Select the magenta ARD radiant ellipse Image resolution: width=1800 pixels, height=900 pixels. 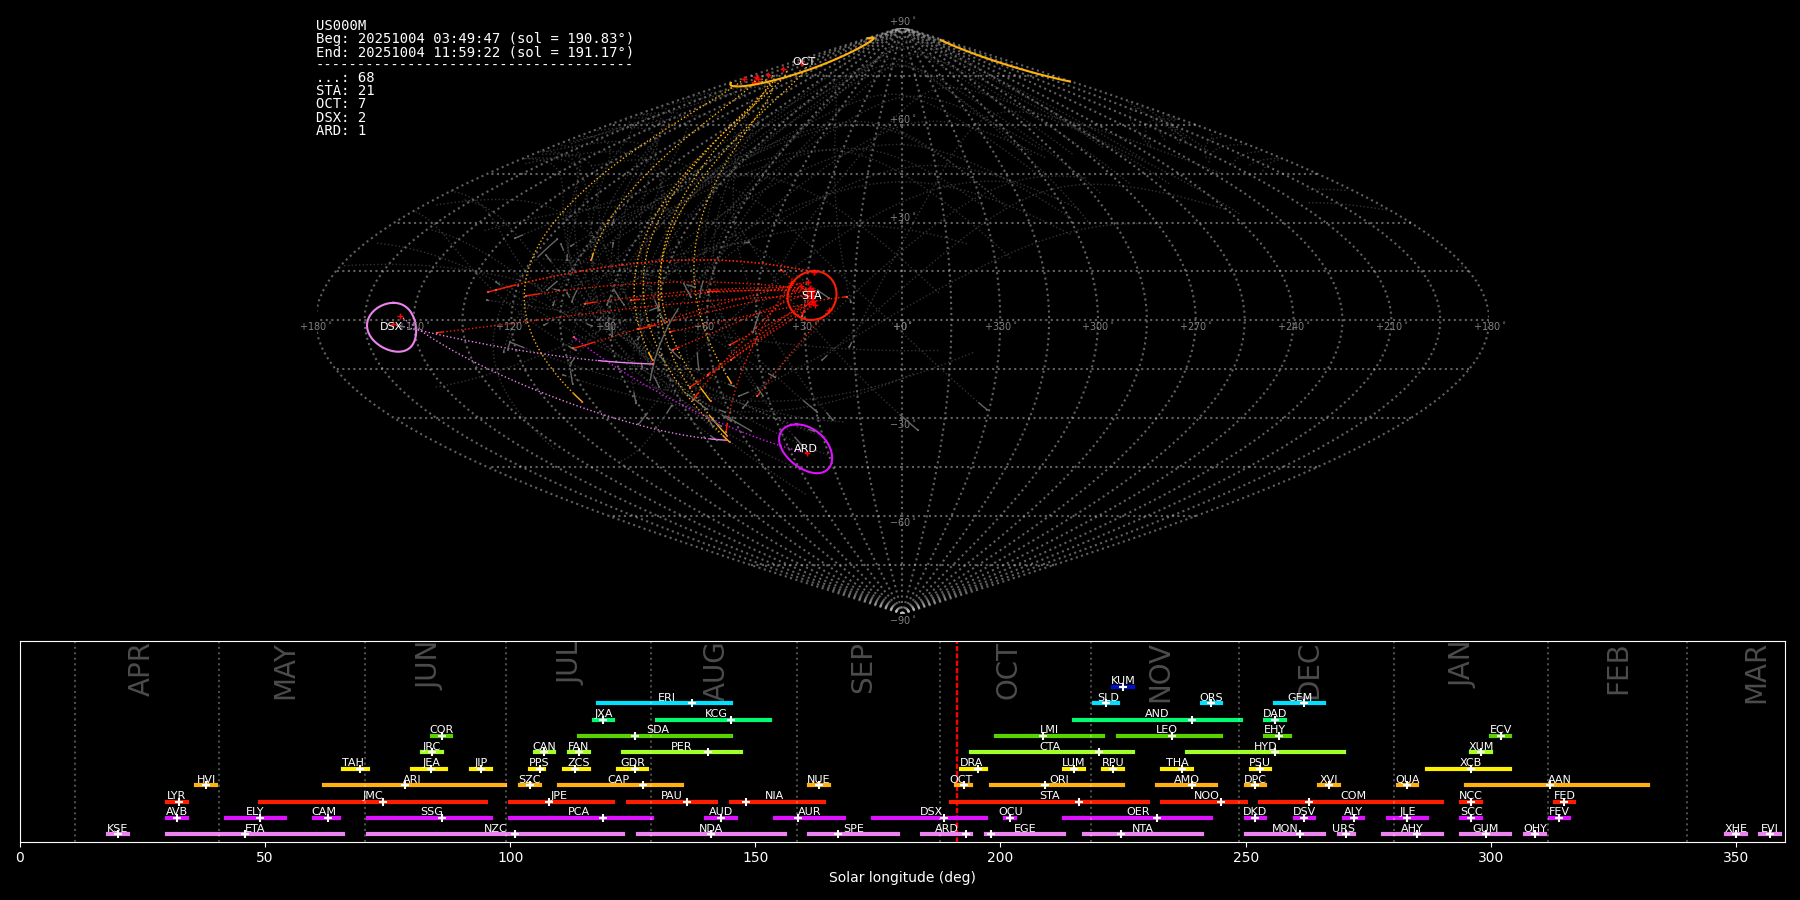pos(805,448)
